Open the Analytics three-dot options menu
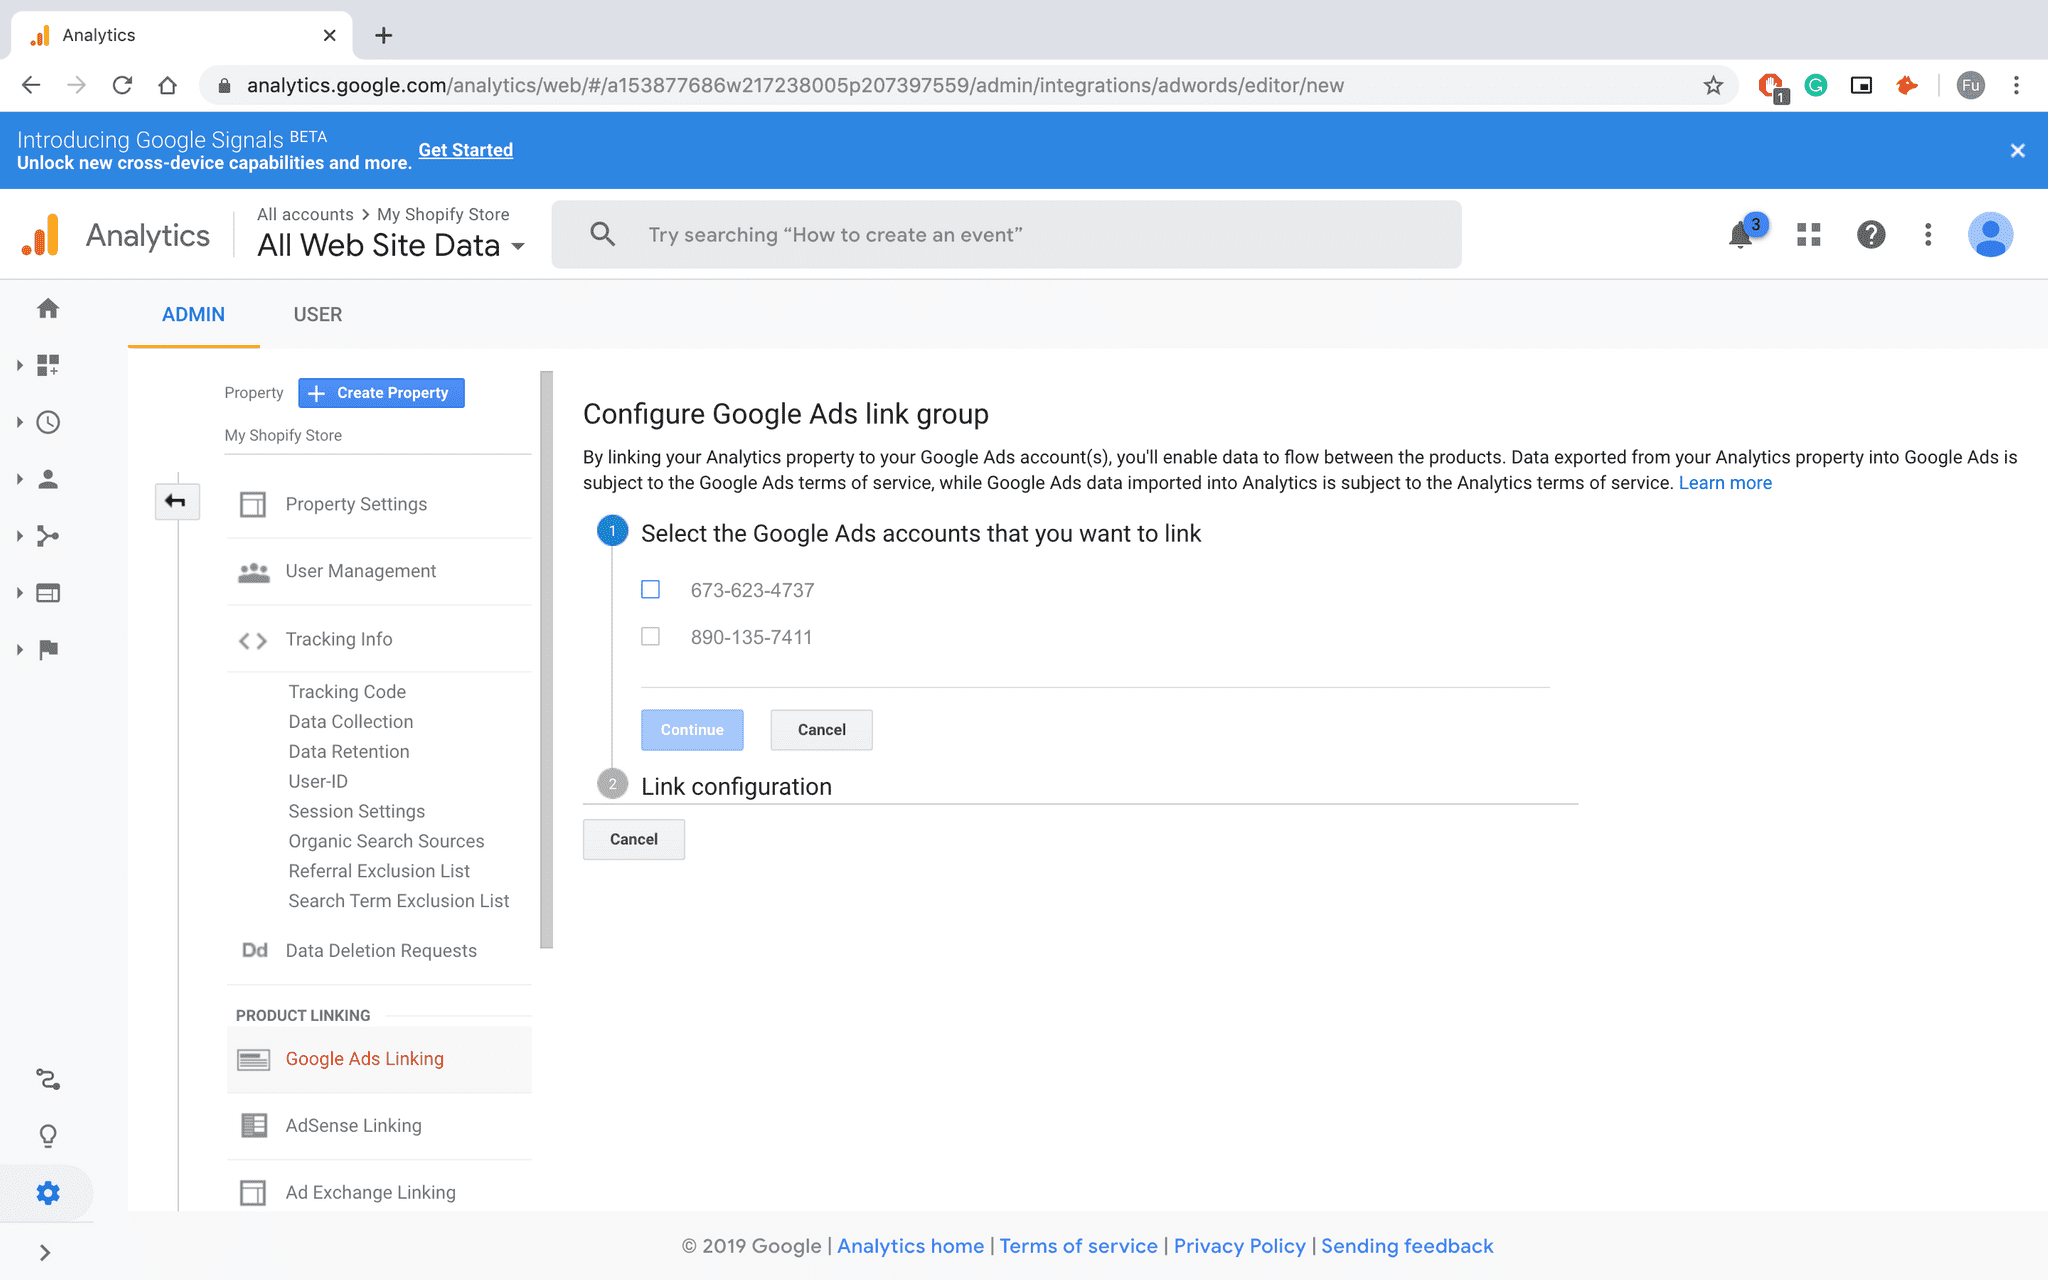Image resolution: width=2048 pixels, height=1280 pixels. coord(1928,235)
